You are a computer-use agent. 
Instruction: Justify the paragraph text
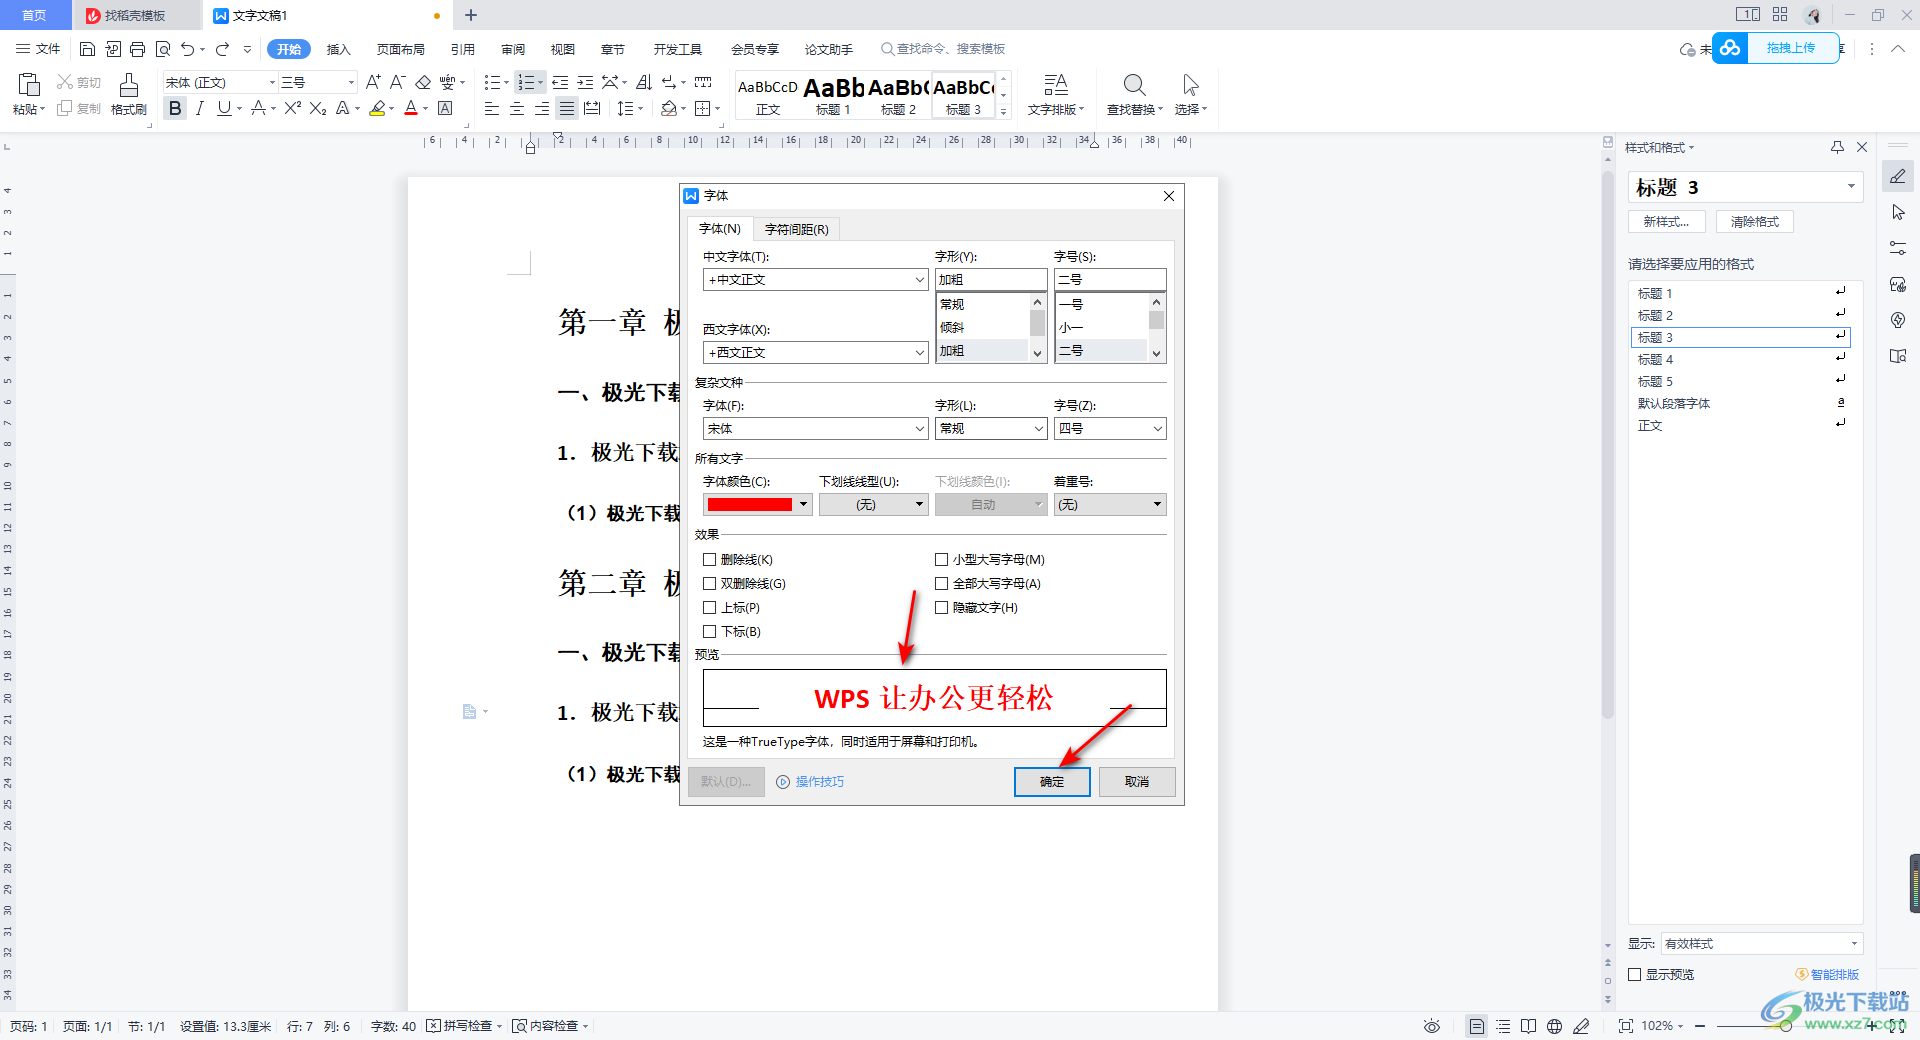(x=567, y=108)
